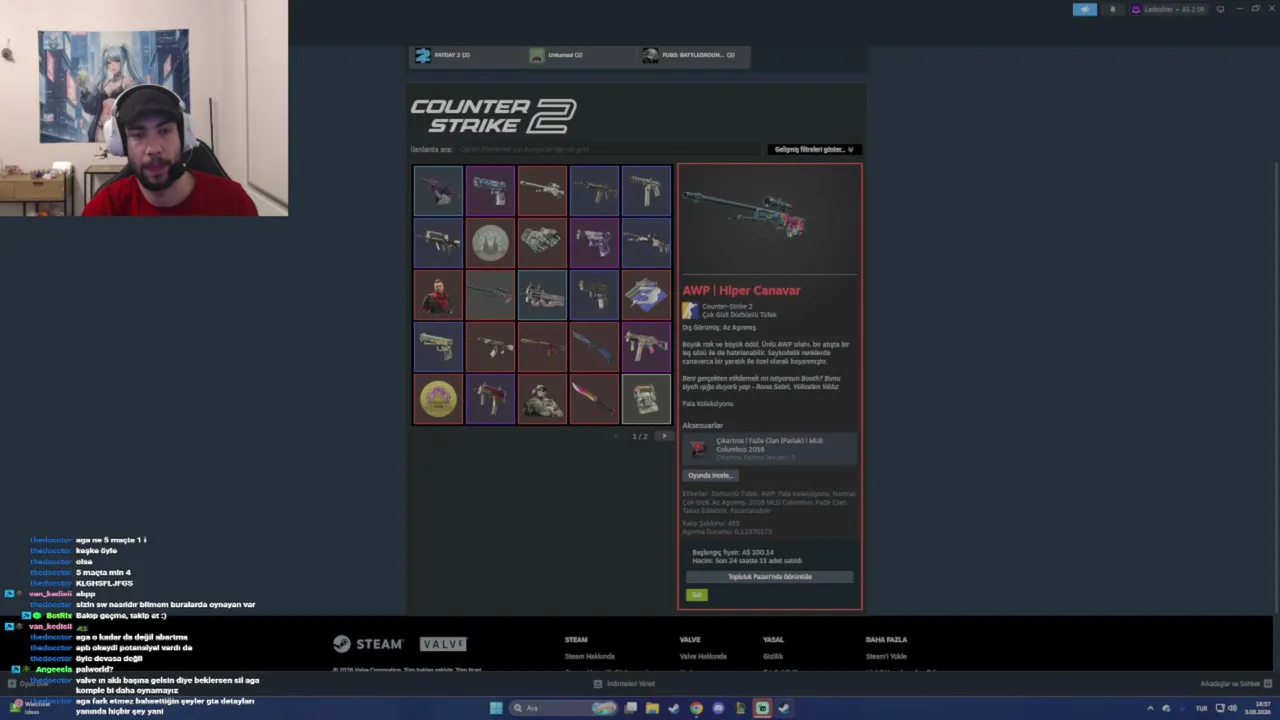This screenshot has height=720, width=1280.
Task: Click the TUR keyboard language indicator
Action: (x=1201, y=708)
